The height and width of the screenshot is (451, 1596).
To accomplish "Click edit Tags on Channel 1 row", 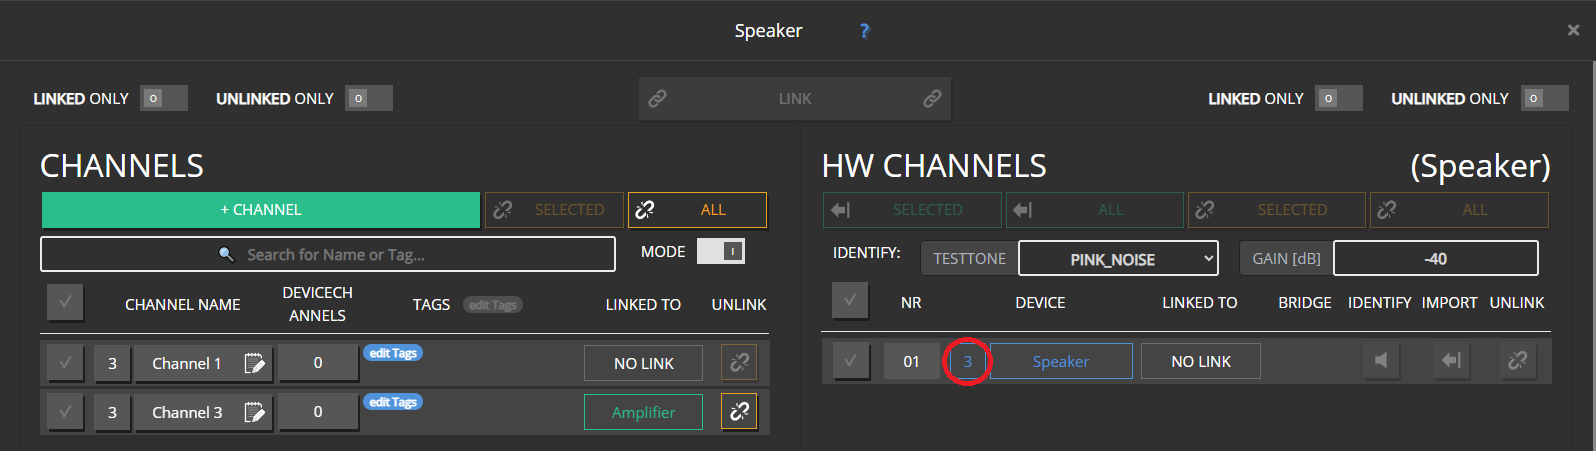I will (x=393, y=353).
